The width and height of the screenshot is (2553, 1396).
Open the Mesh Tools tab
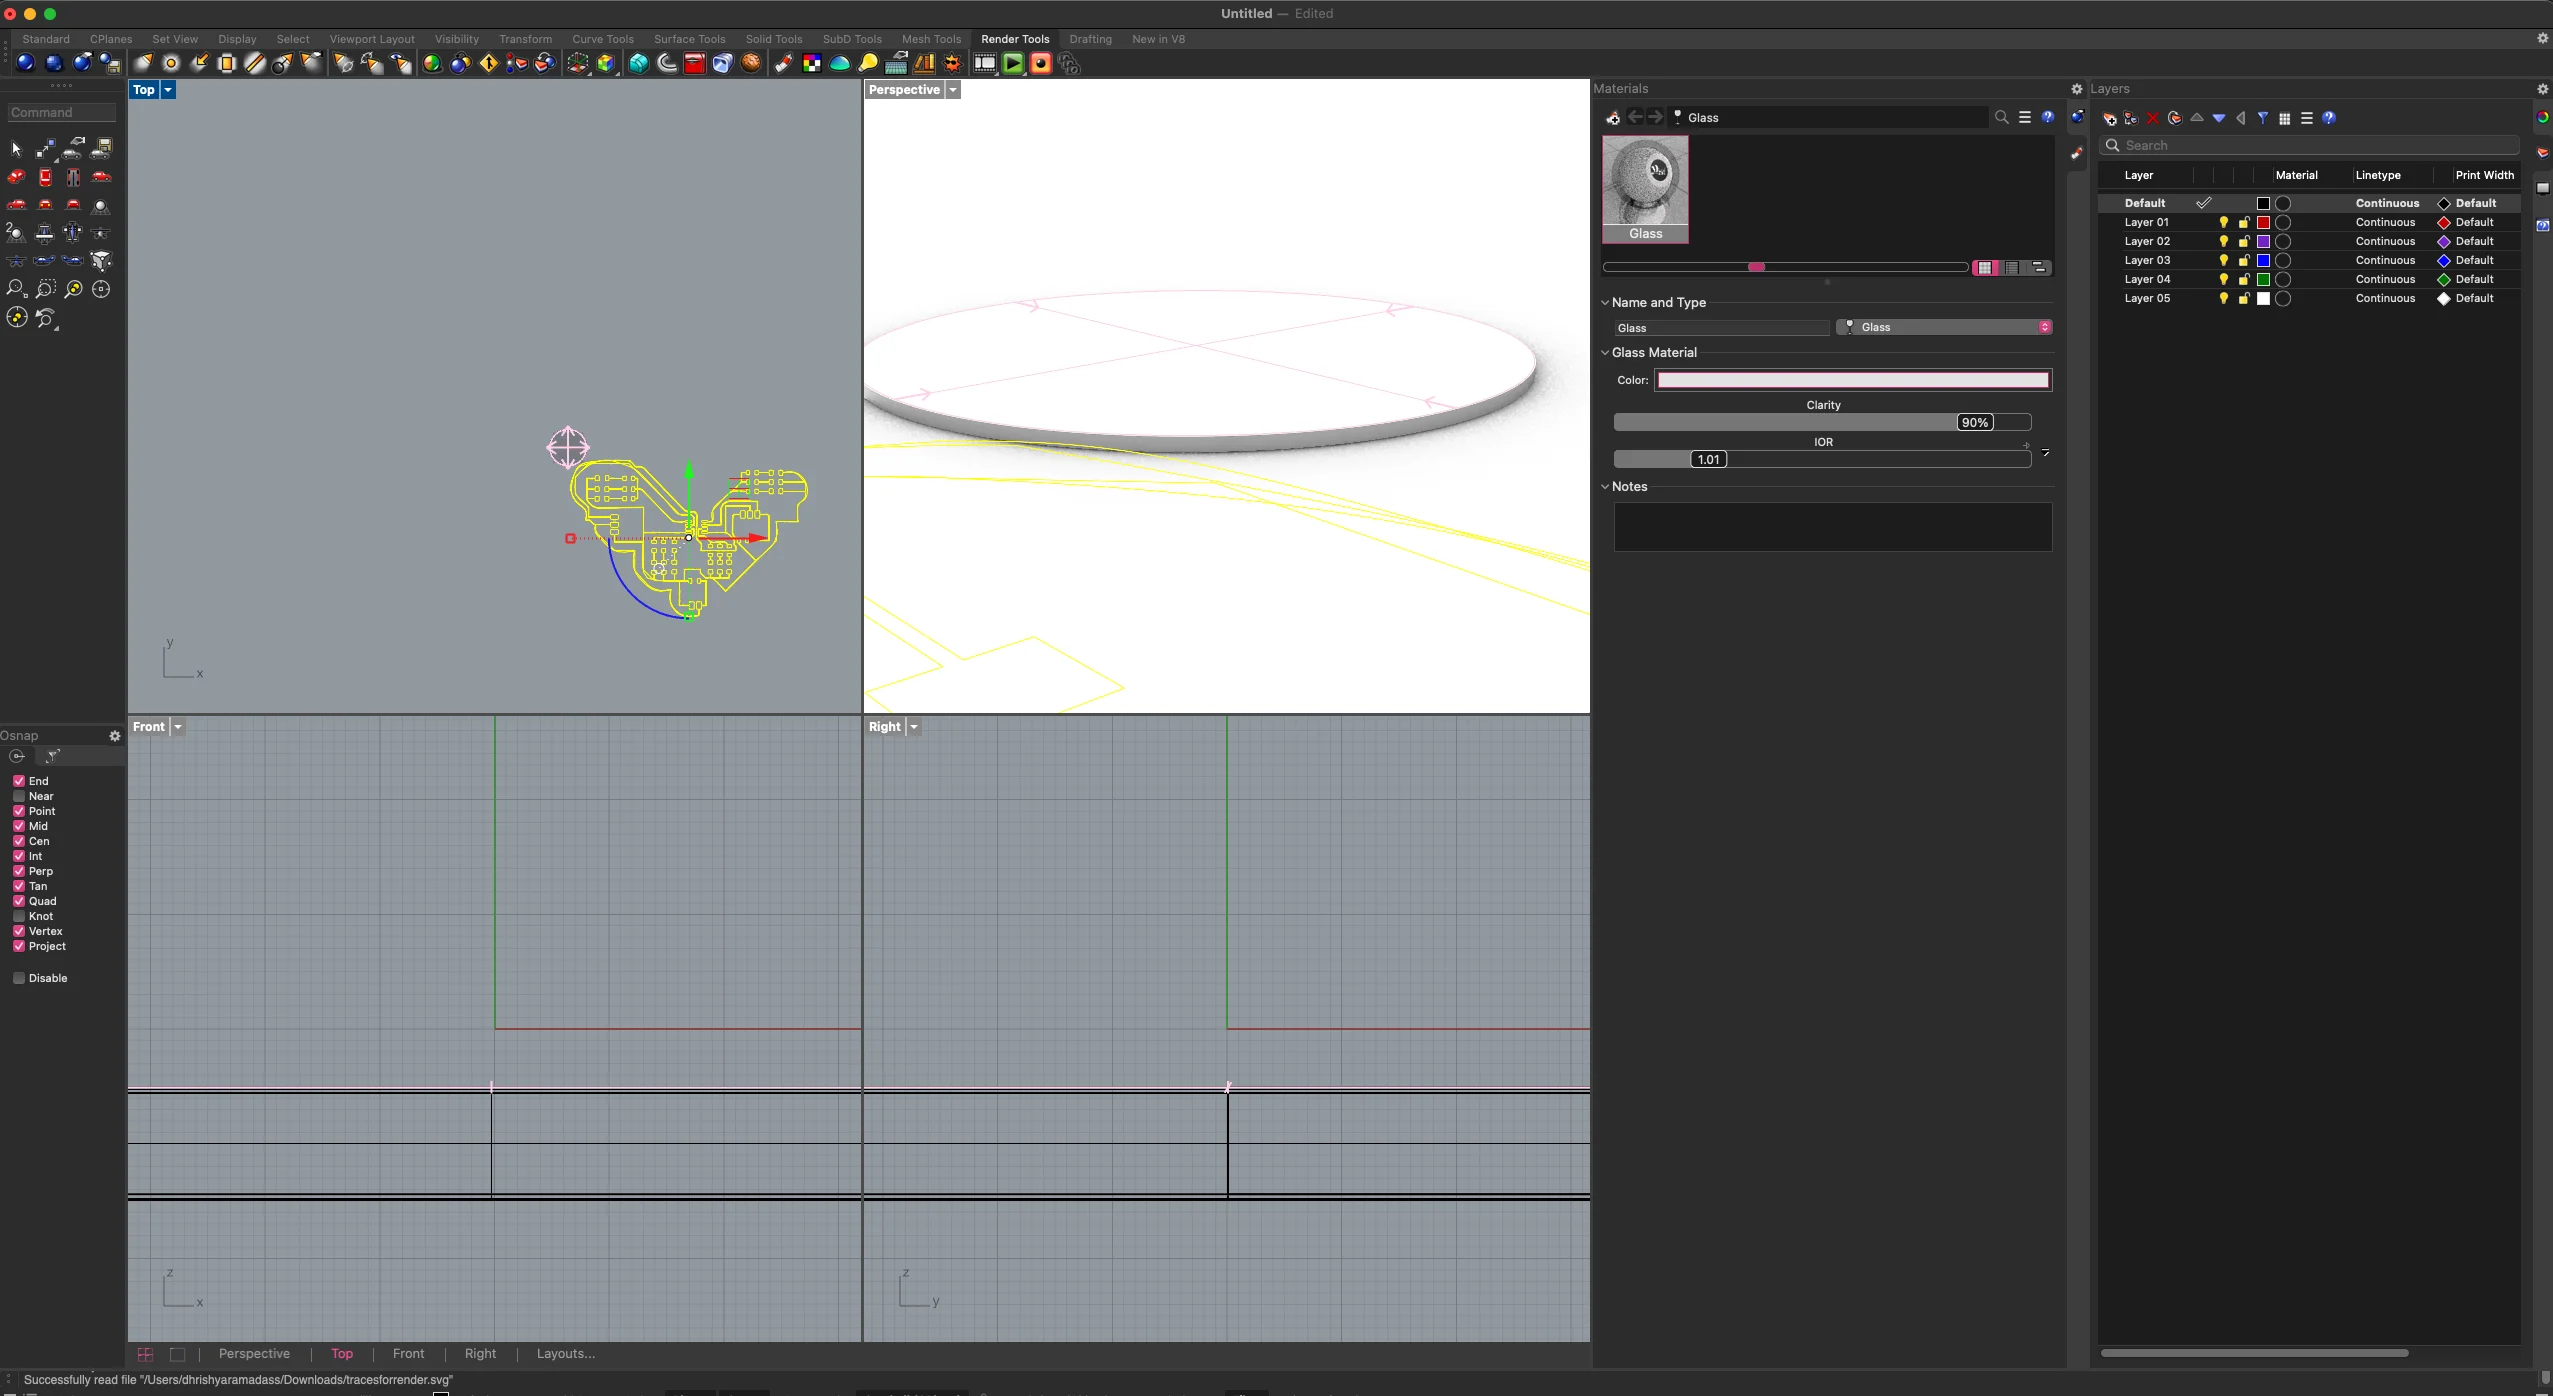point(931,39)
